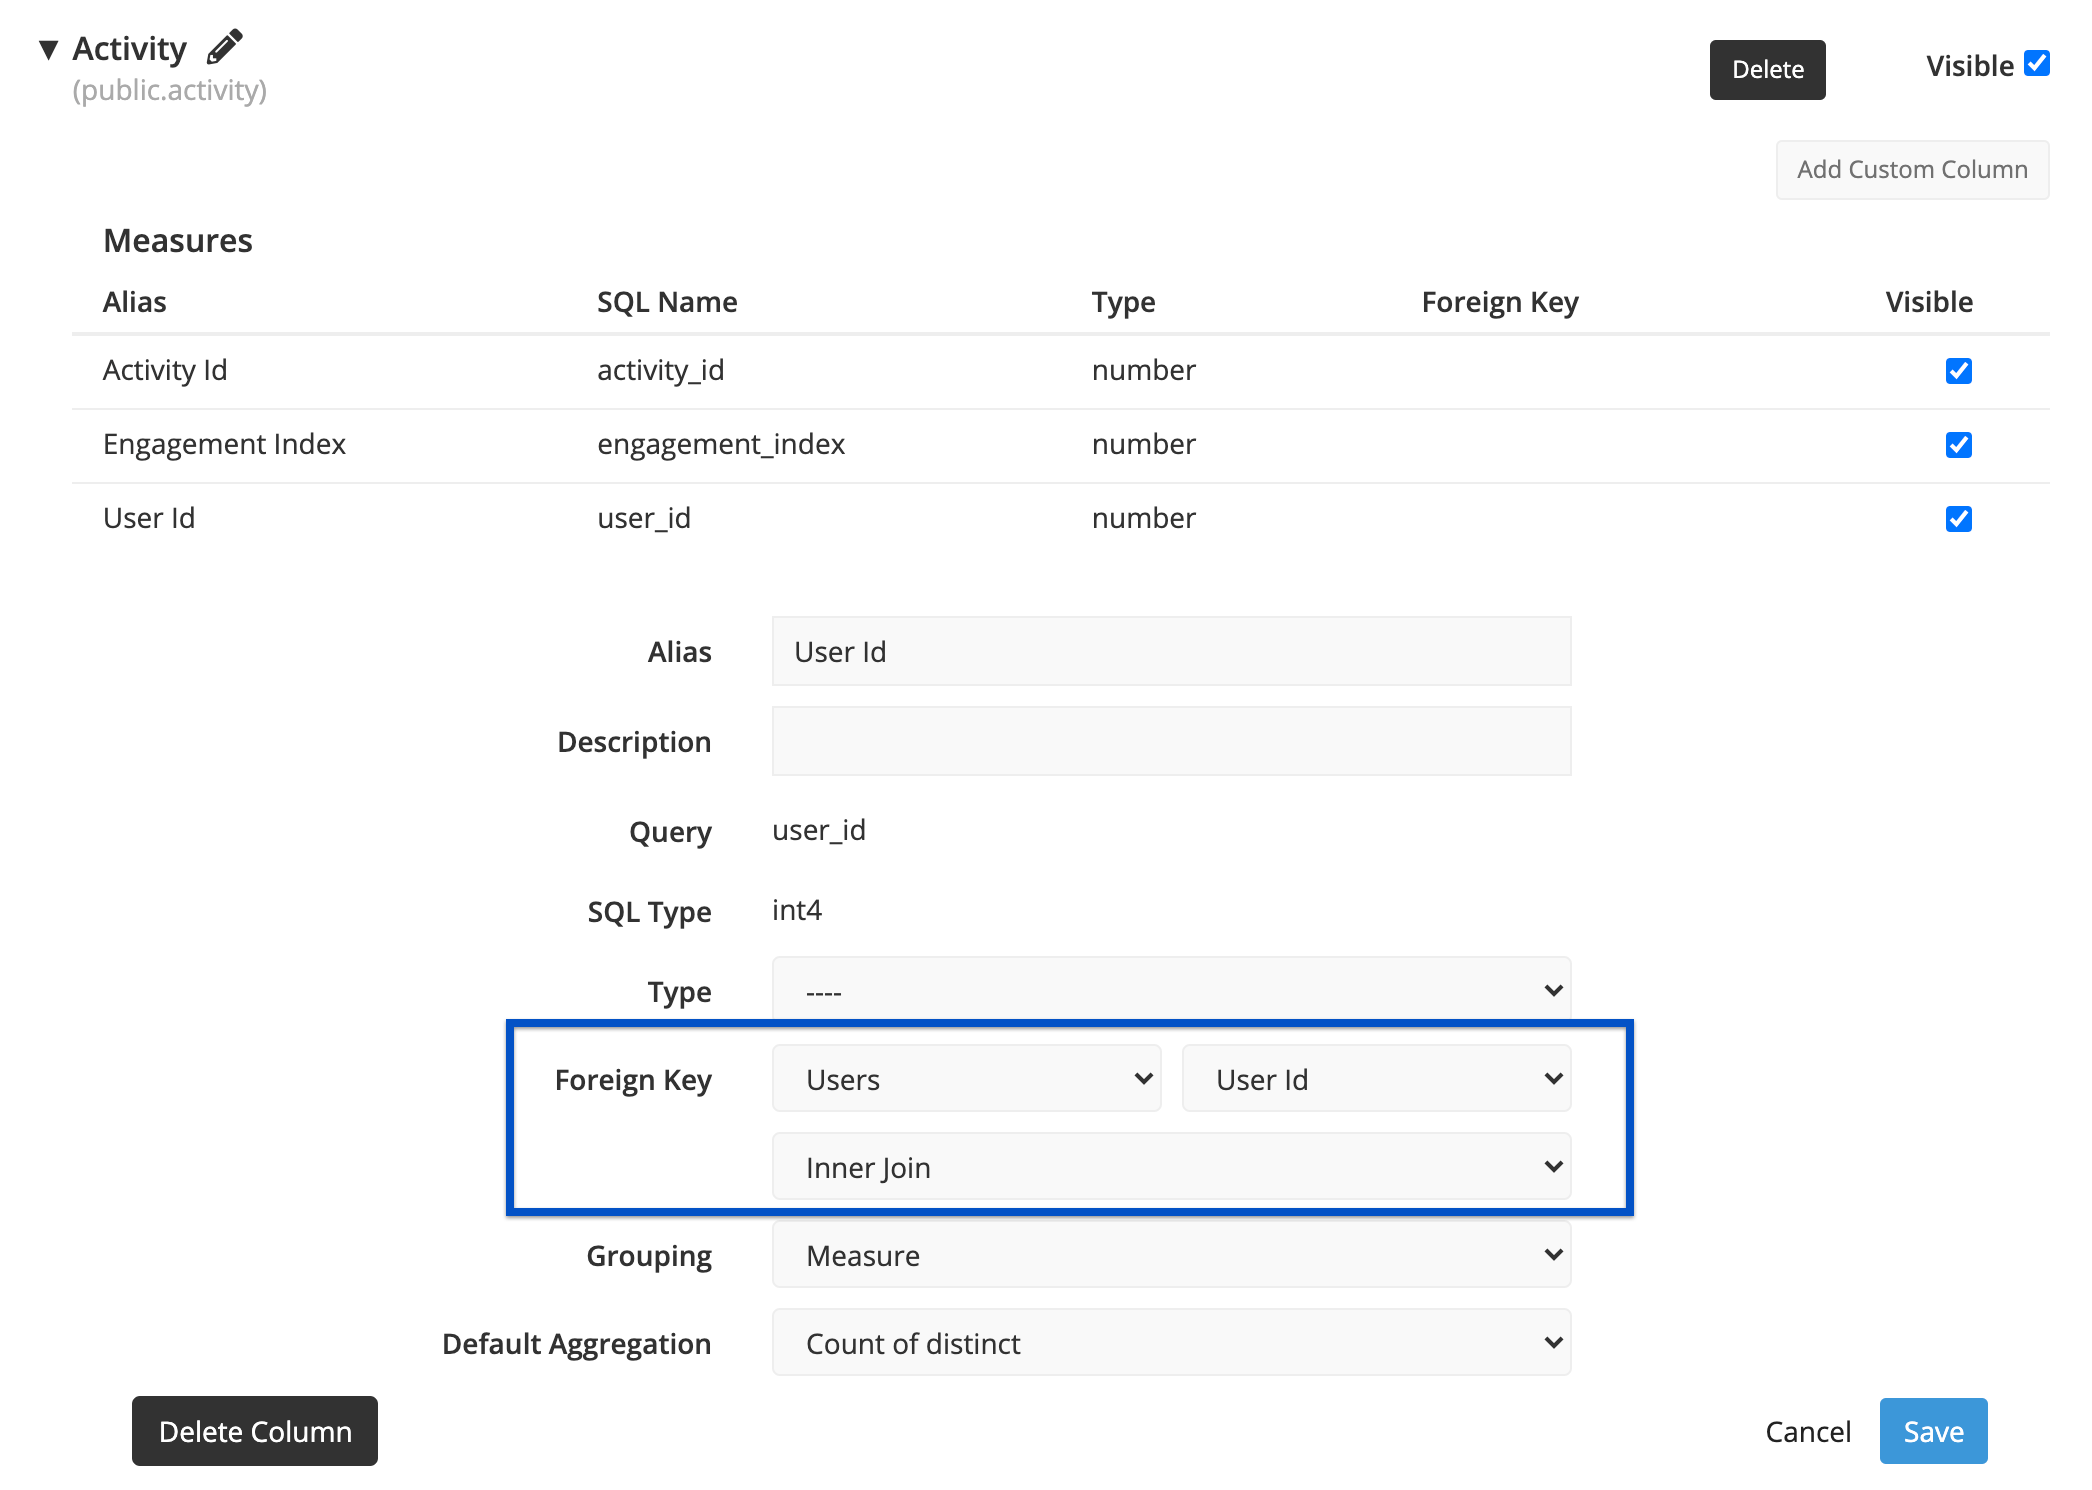Uncheck Visible for User Id row
Viewport: 2092px width, 1490px height.
click(1958, 519)
